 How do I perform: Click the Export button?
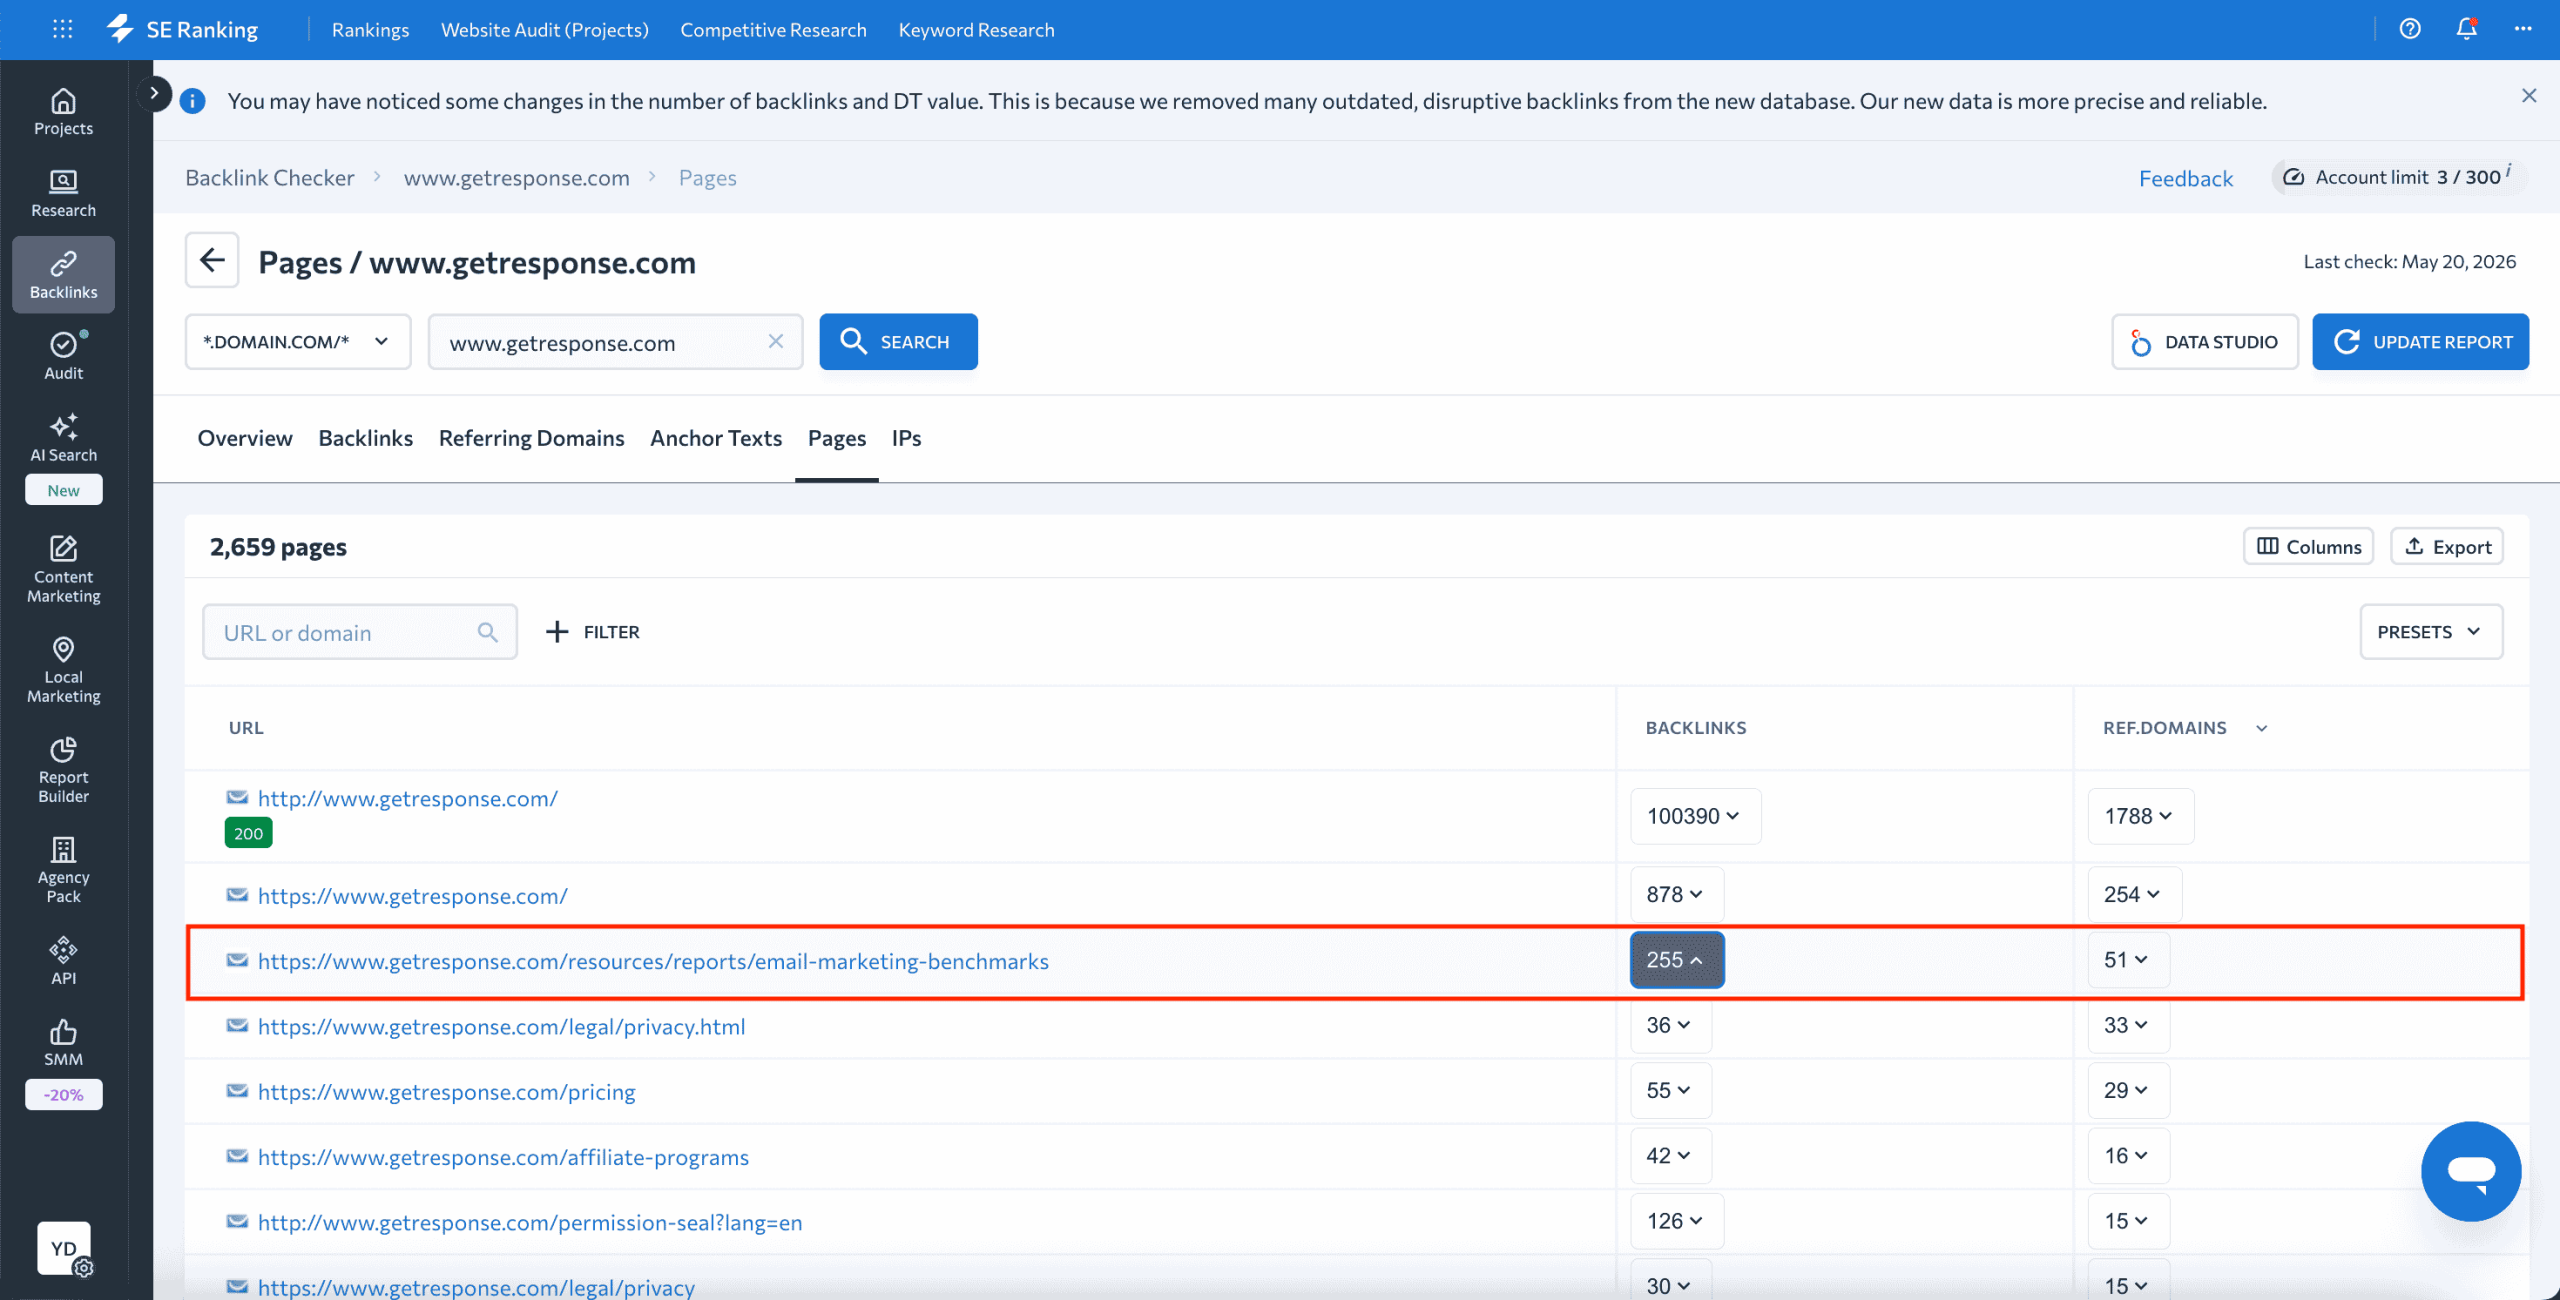click(2446, 547)
